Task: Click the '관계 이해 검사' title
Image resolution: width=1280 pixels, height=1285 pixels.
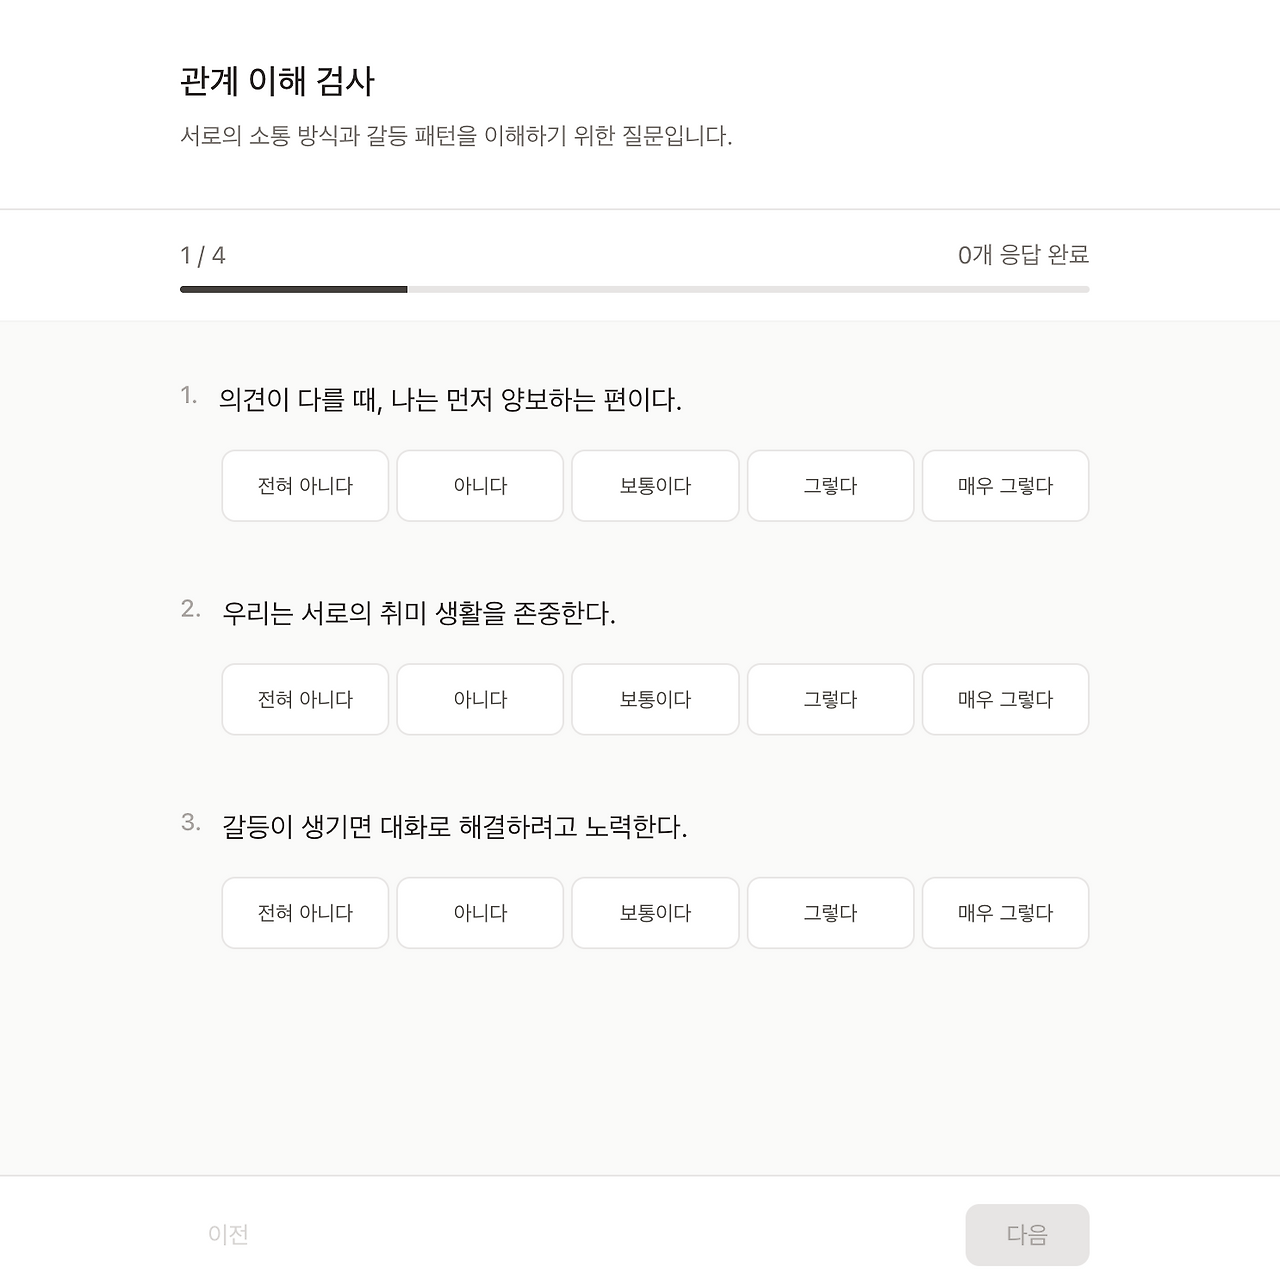Action: coord(277,81)
